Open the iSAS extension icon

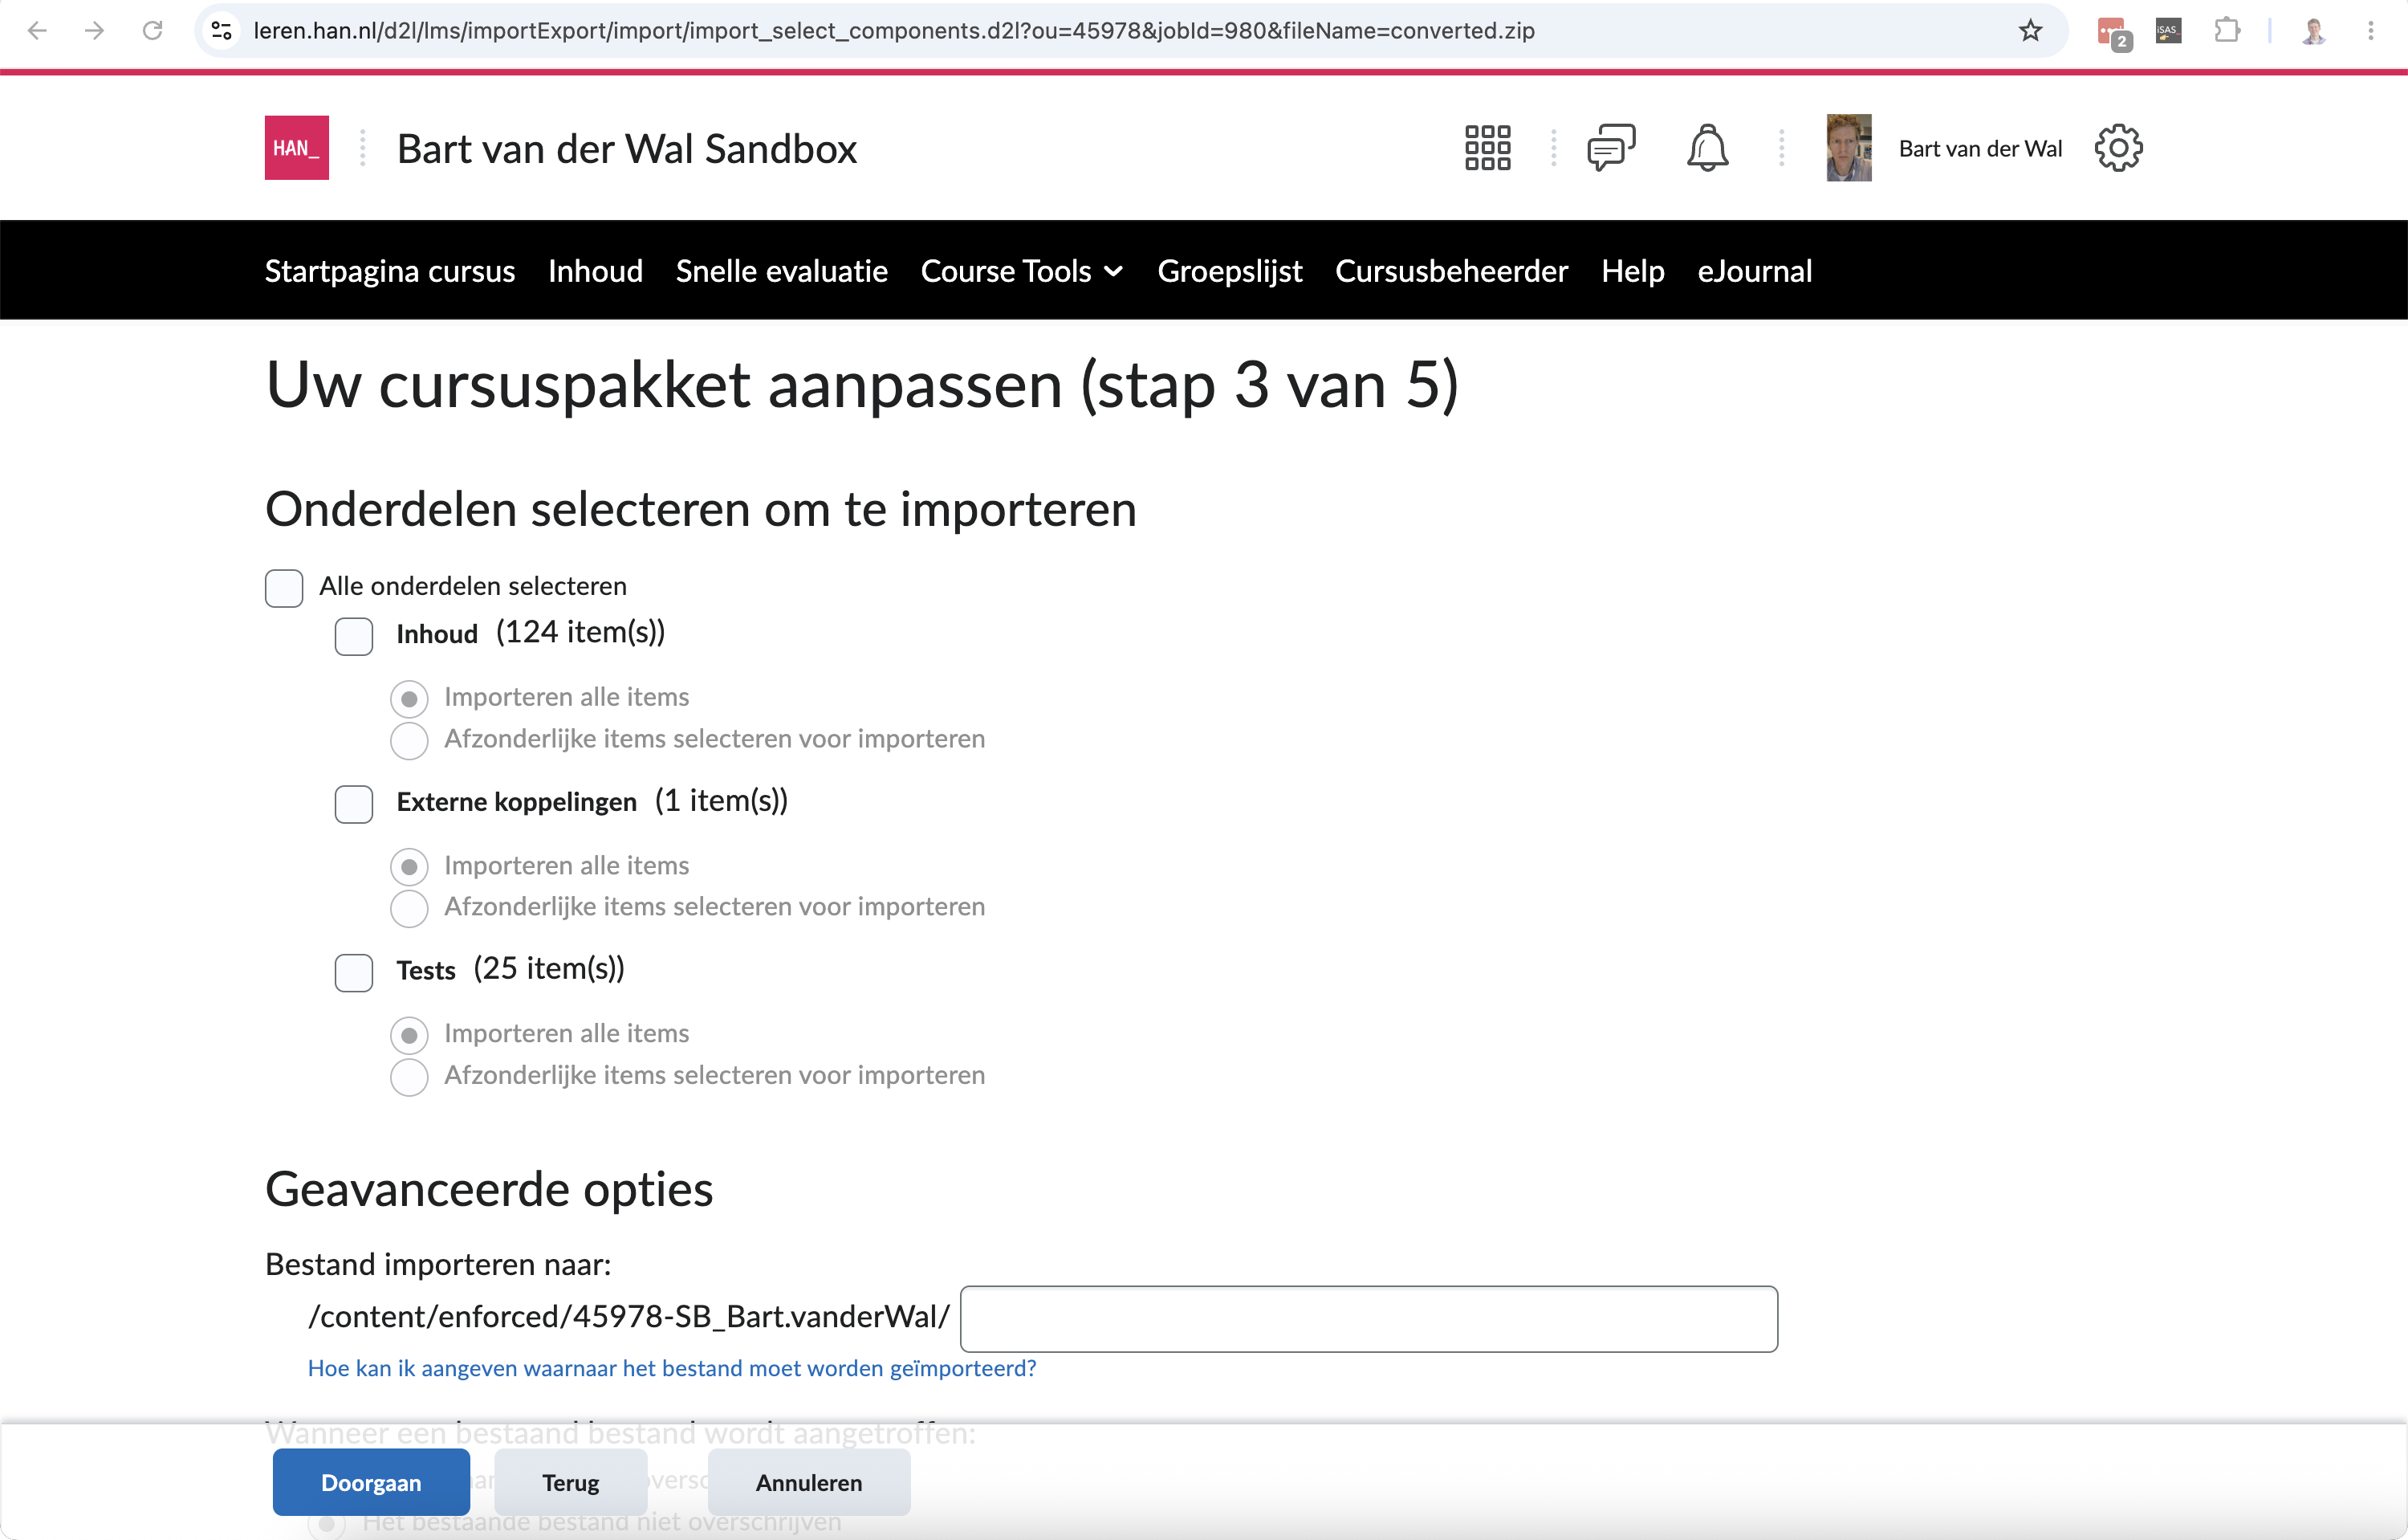click(x=2168, y=31)
